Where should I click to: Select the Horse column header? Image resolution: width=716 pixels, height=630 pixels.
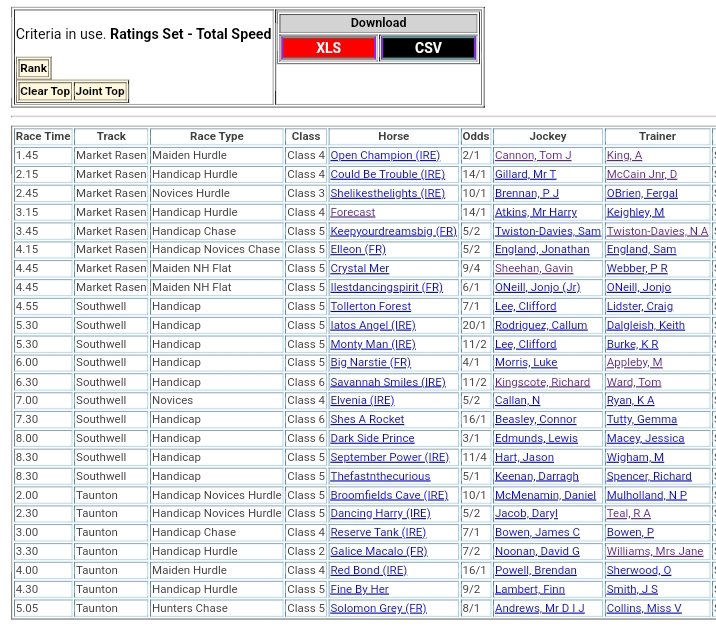(x=393, y=137)
